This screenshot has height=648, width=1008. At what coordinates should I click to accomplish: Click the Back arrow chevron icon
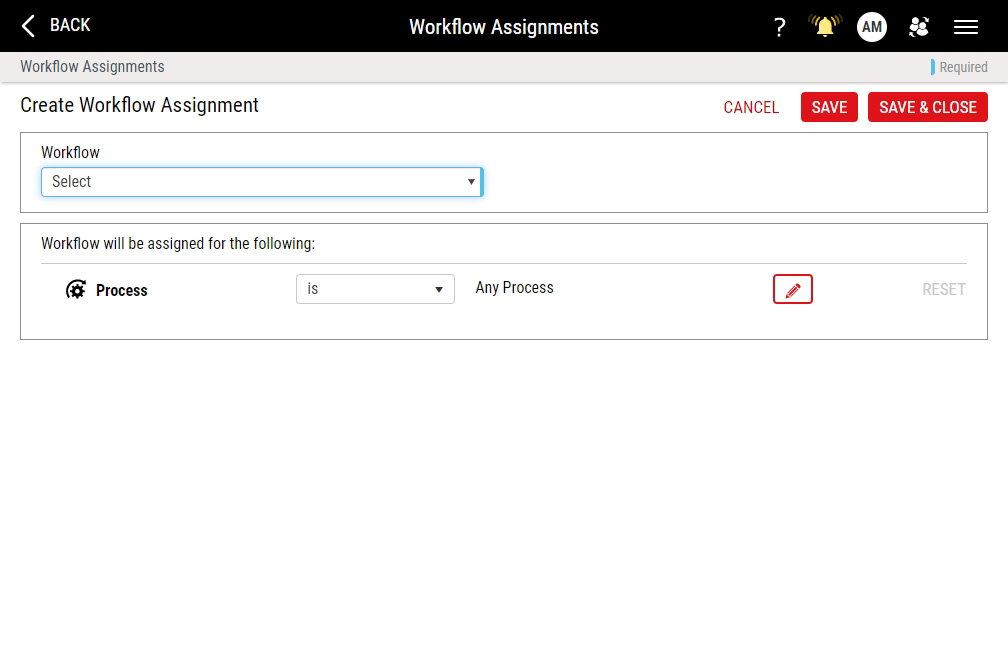(x=28, y=26)
